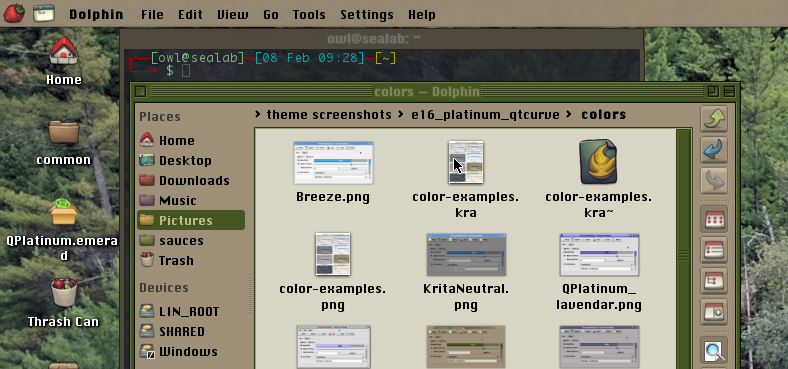Select color-examples.kra~ backup file icon

point(598,162)
